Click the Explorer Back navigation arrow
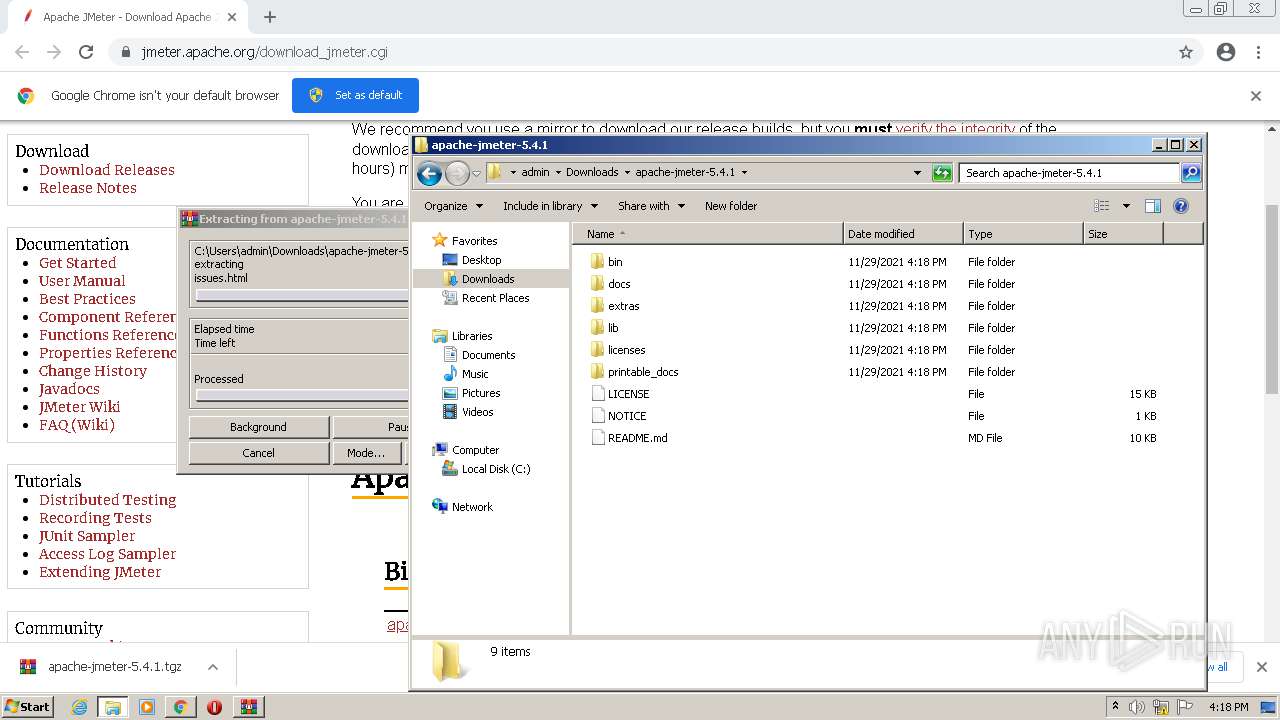The height and width of the screenshot is (720, 1280). pos(429,173)
